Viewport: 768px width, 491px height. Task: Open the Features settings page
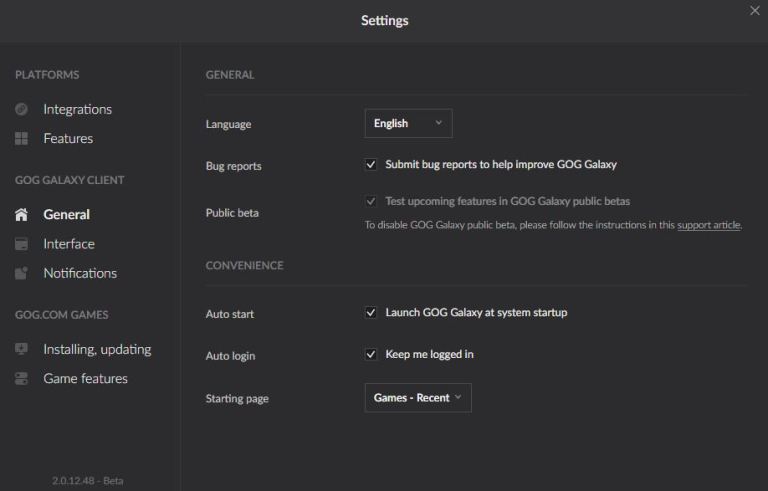pos(68,138)
